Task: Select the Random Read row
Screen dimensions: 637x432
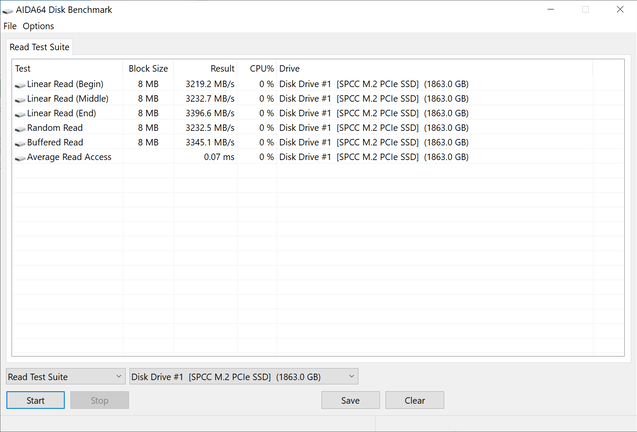Action: [x=318, y=128]
